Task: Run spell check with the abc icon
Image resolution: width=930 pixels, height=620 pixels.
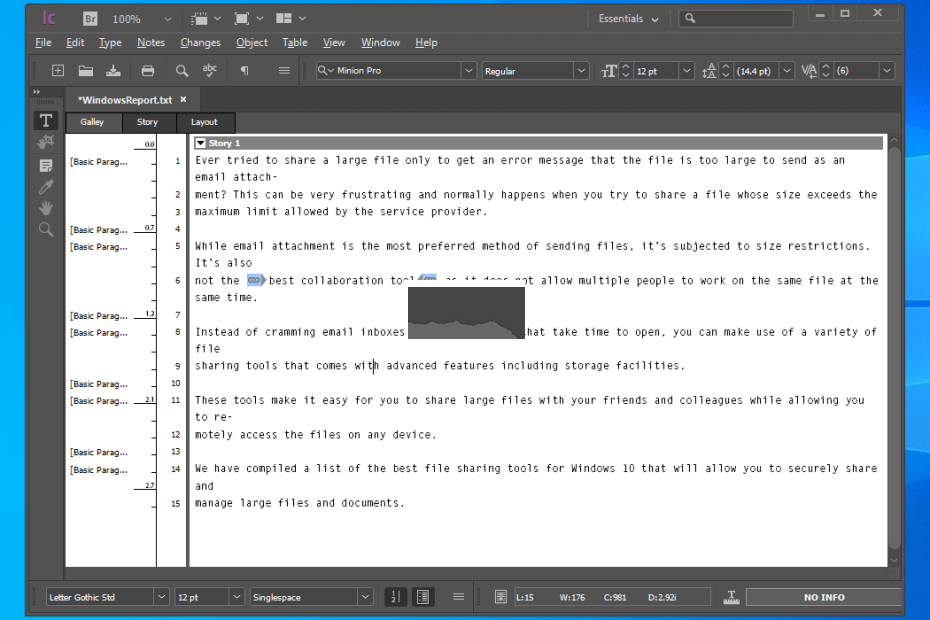Action: pyautogui.click(x=210, y=70)
